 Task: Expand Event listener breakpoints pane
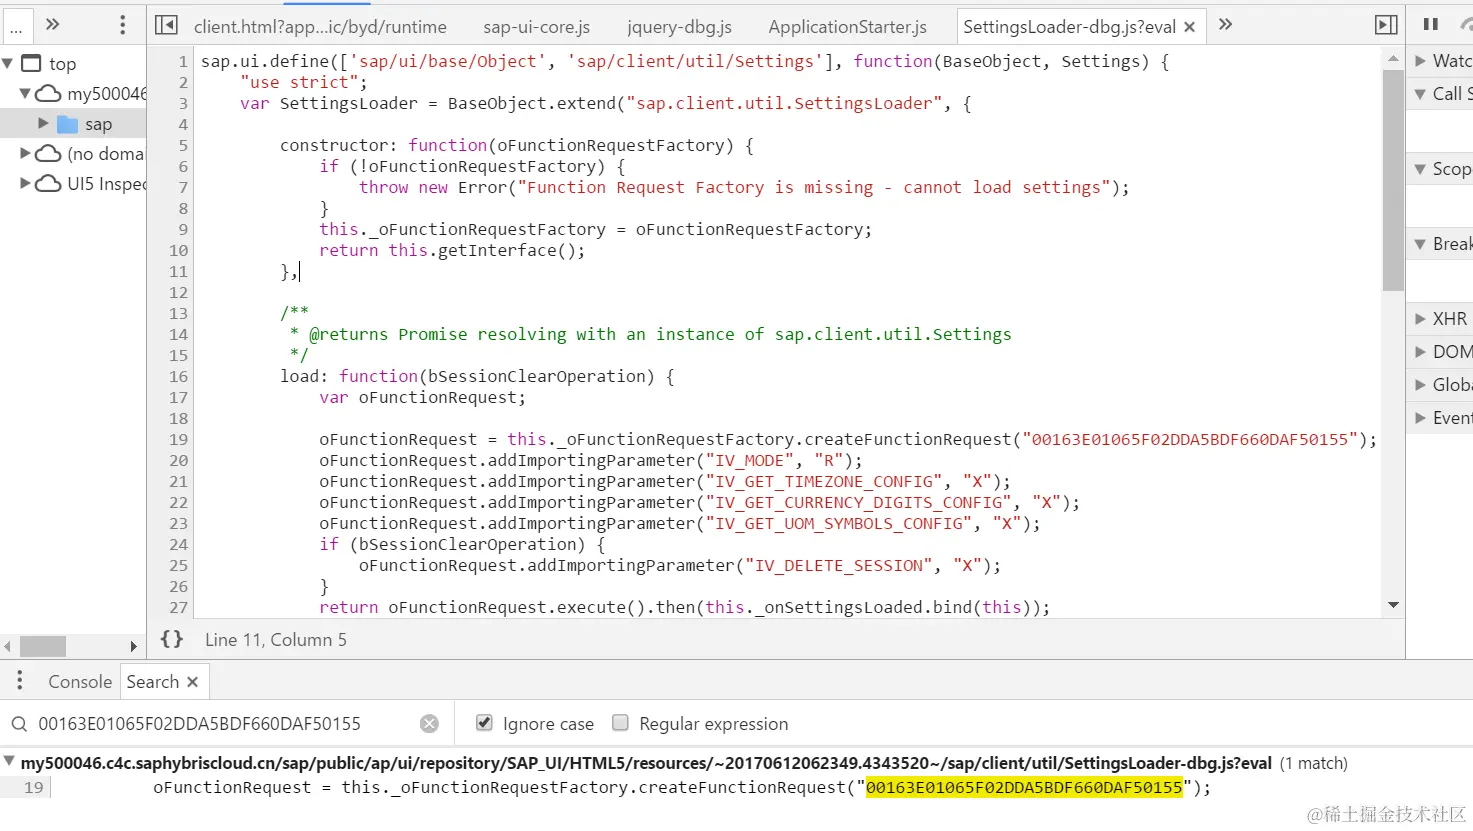point(1420,418)
